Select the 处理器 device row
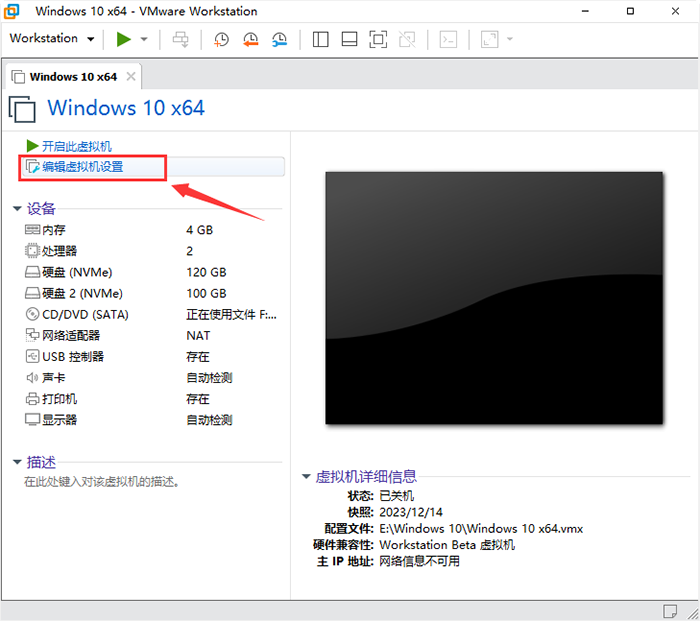Screen dimensions: 700x621 [152, 251]
